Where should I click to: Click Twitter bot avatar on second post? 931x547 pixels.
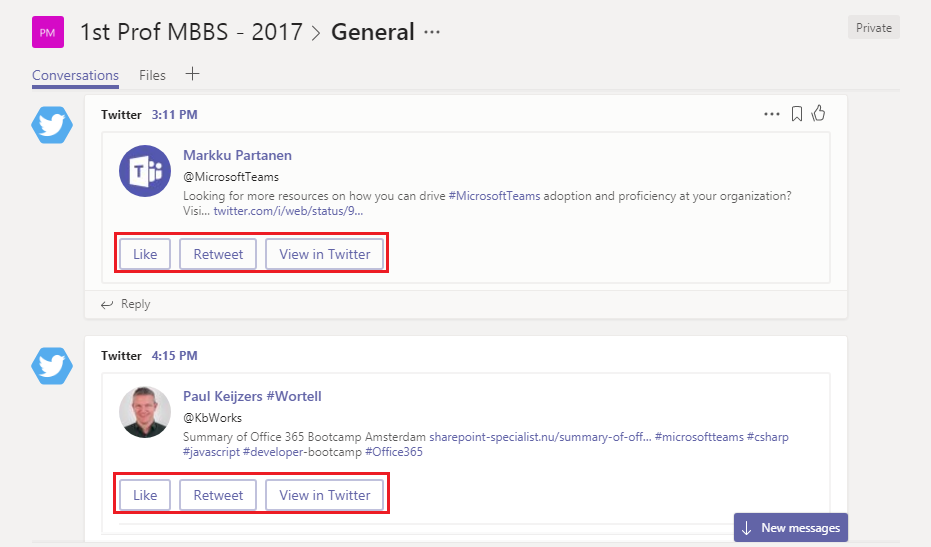(52, 366)
